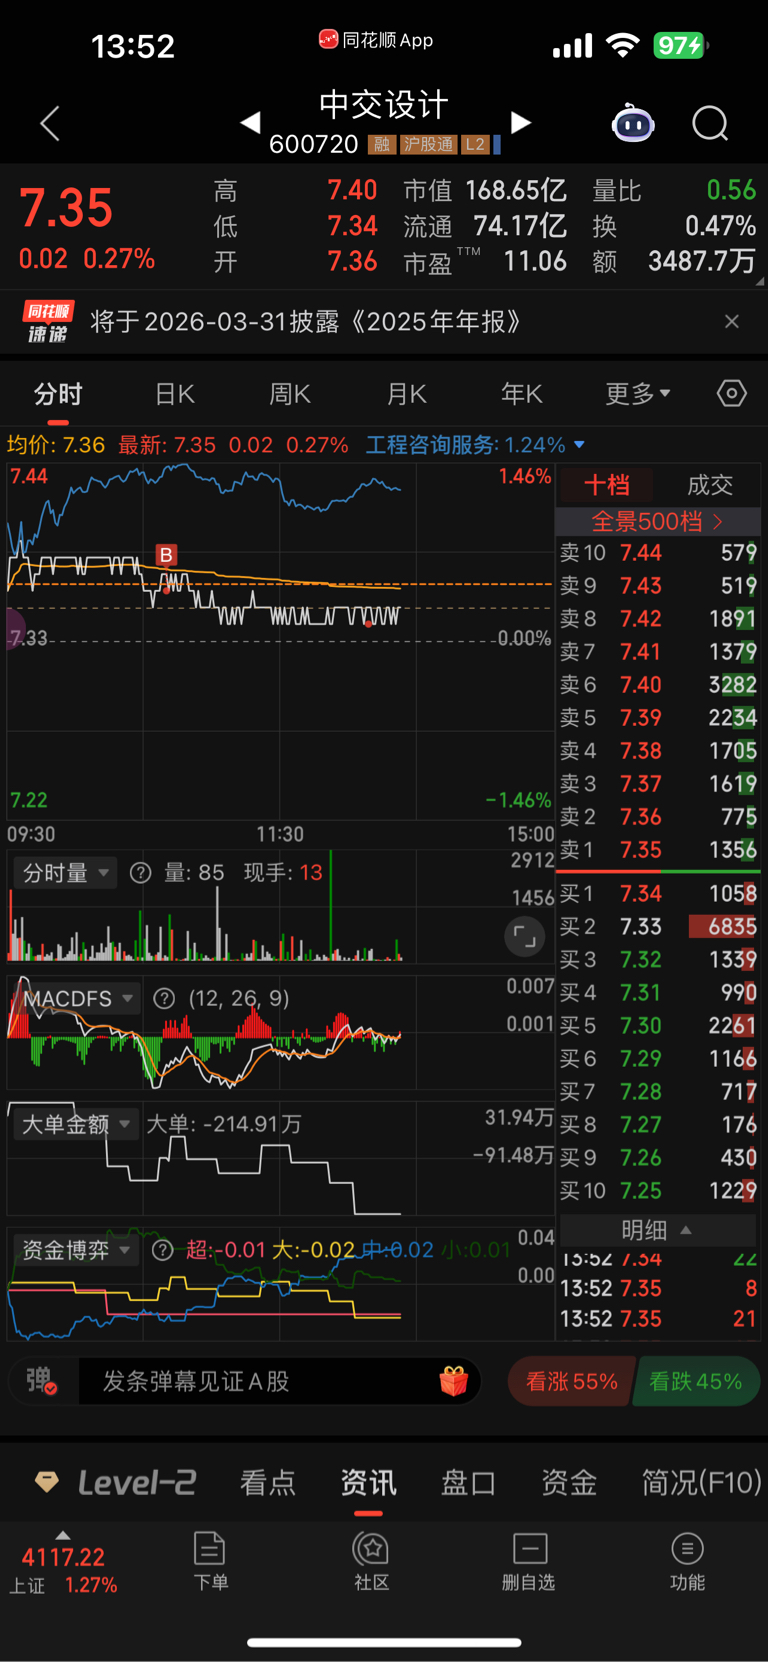This screenshot has height=1662, width=768.
Task: Open search with magnifier icon
Action: tap(710, 124)
